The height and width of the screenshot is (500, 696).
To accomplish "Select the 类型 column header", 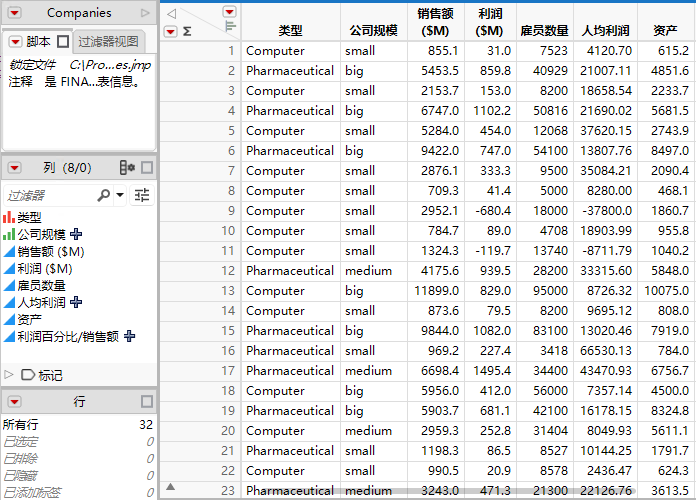I will pyautogui.click(x=290, y=22).
